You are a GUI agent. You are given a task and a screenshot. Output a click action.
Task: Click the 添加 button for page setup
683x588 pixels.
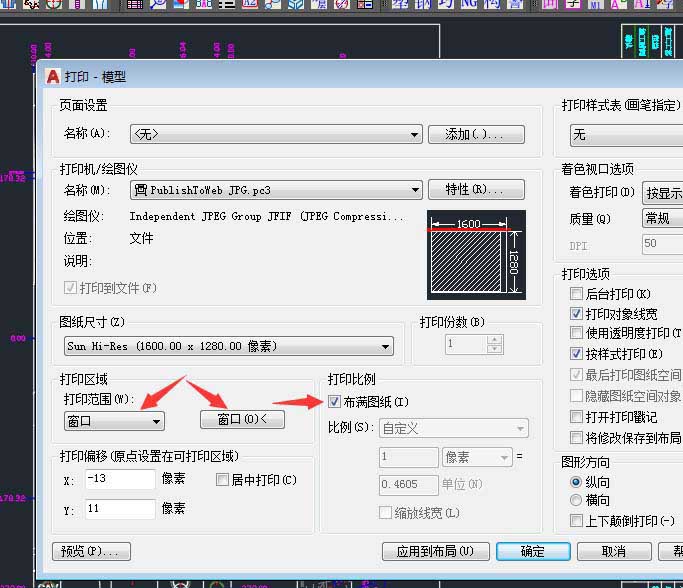(x=476, y=134)
